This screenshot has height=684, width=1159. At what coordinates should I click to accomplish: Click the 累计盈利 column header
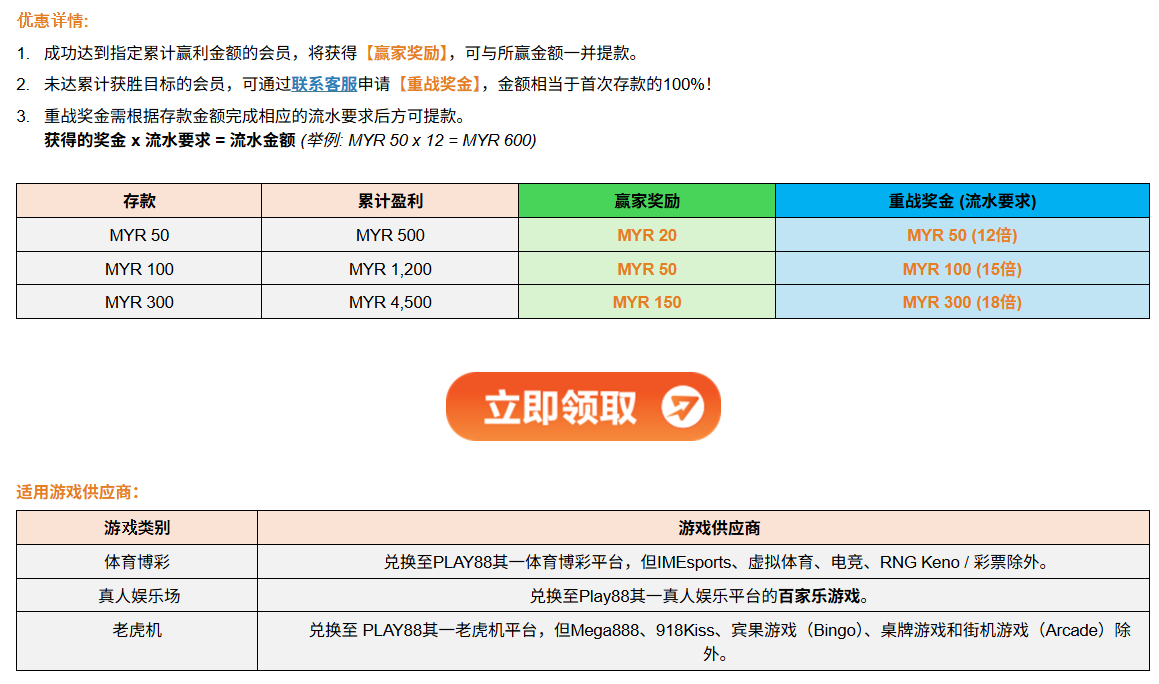coord(390,201)
